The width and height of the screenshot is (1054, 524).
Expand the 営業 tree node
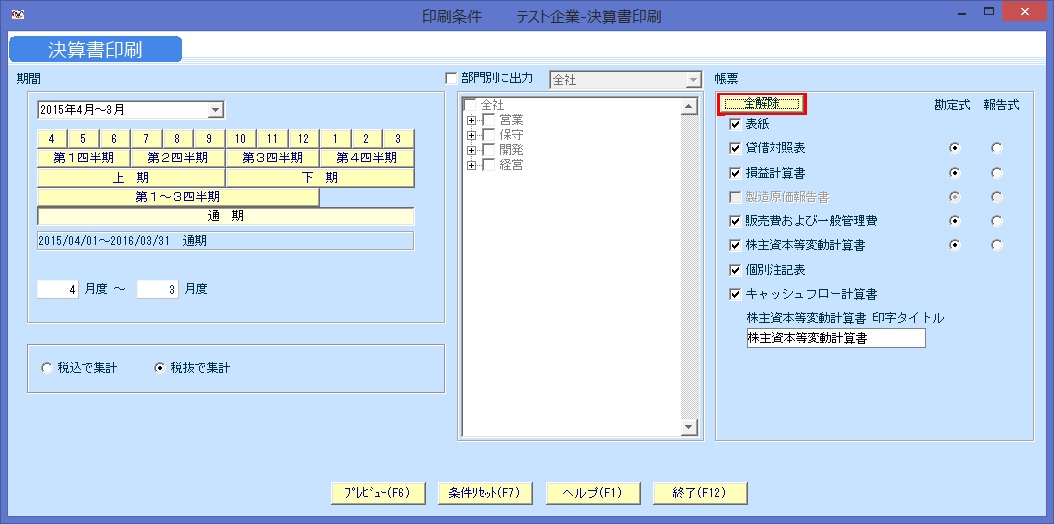(471, 120)
